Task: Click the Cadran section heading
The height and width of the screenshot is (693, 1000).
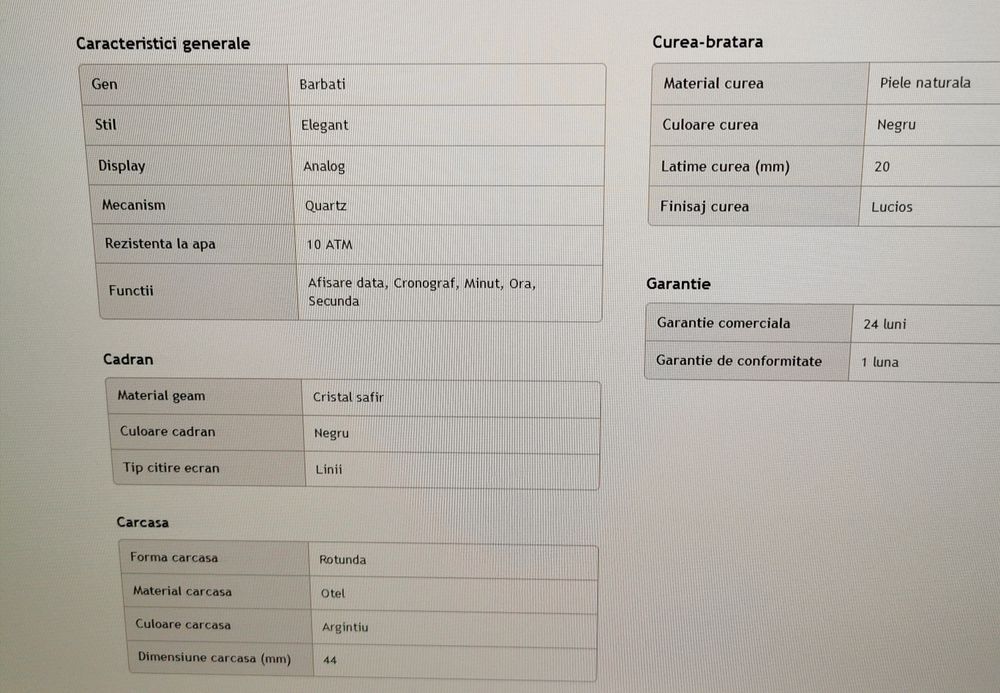Action: pyautogui.click(x=128, y=359)
